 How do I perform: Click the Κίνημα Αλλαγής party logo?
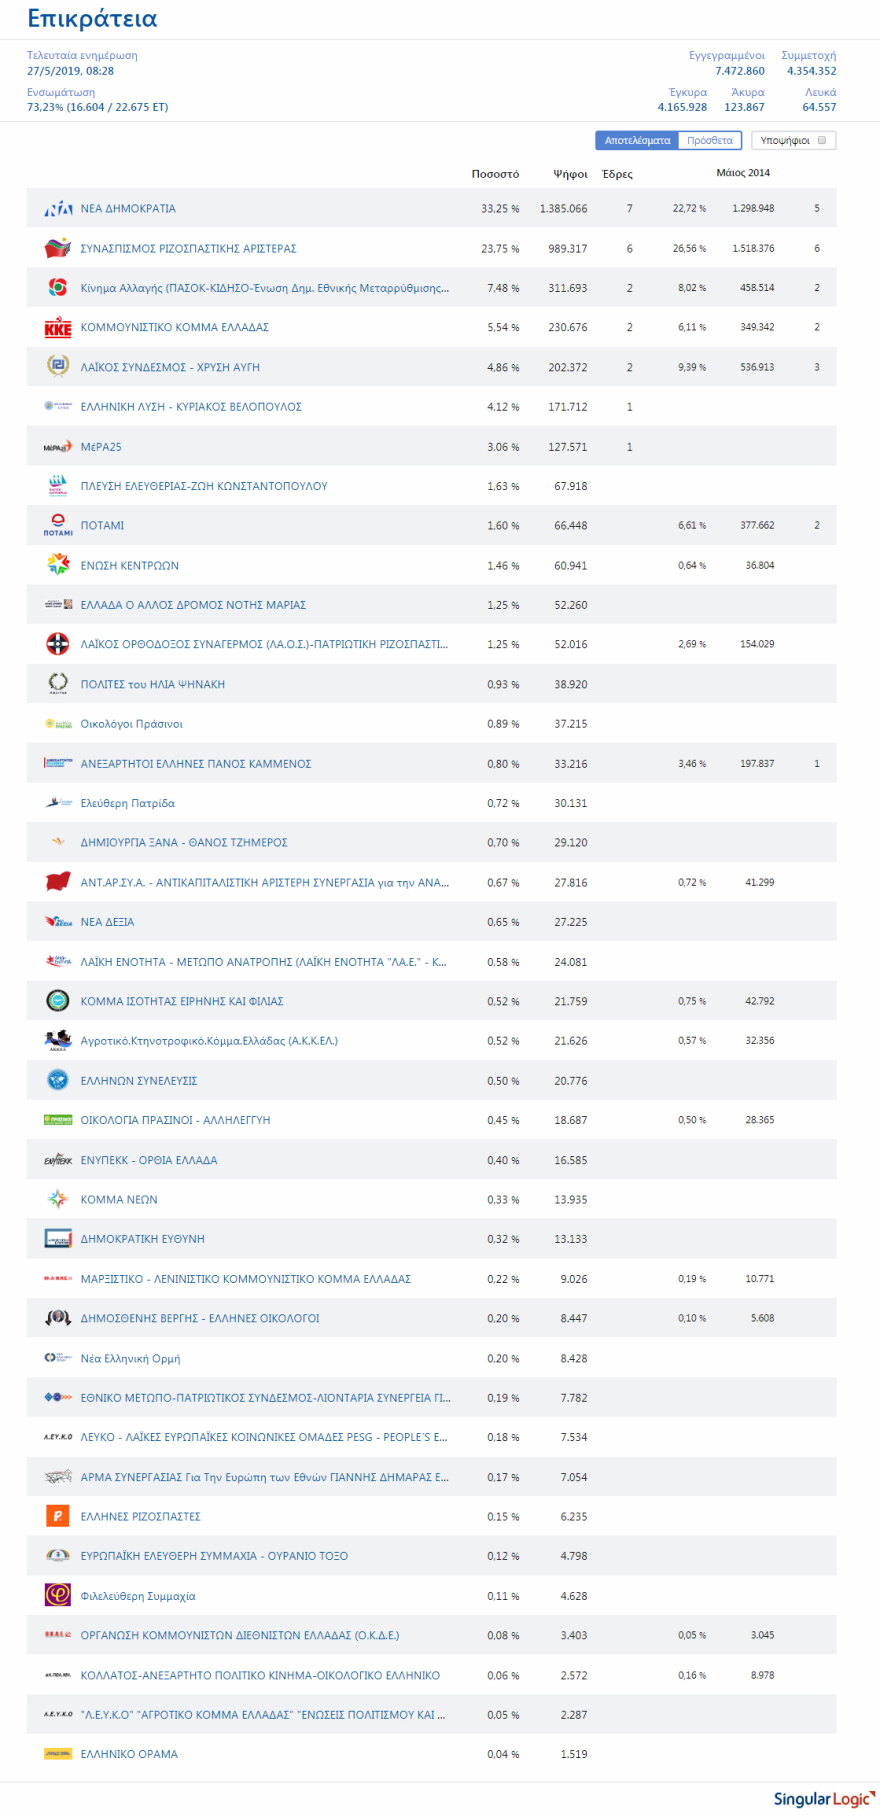pyautogui.click(x=58, y=288)
